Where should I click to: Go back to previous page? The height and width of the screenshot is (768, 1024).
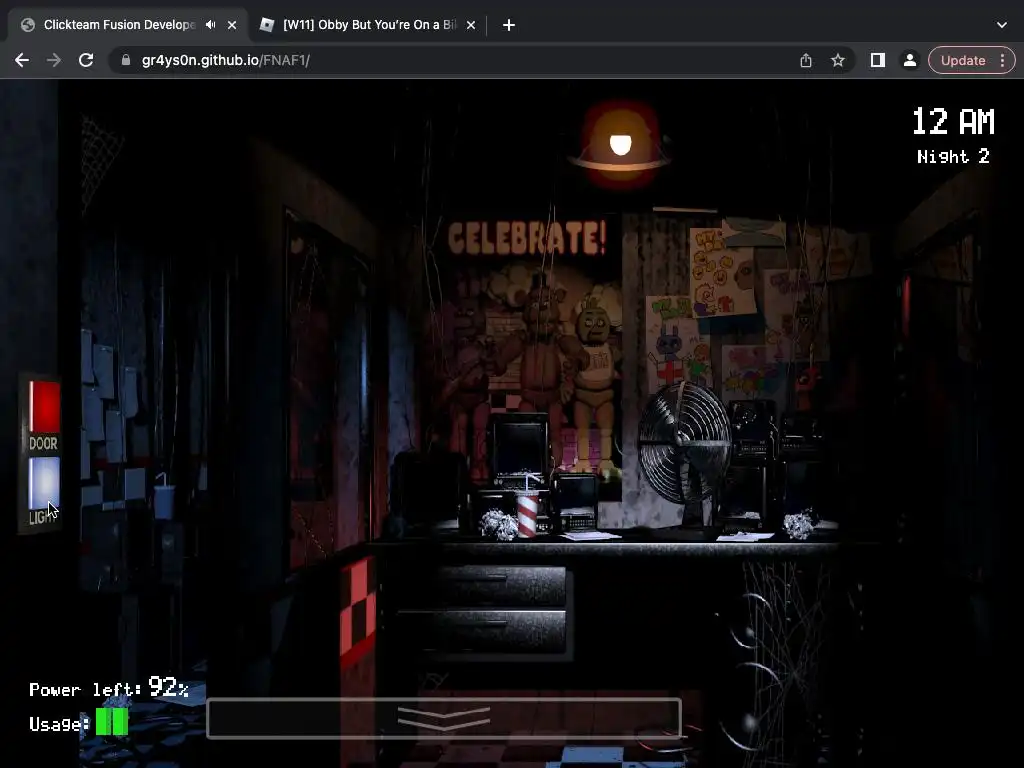pos(22,60)
